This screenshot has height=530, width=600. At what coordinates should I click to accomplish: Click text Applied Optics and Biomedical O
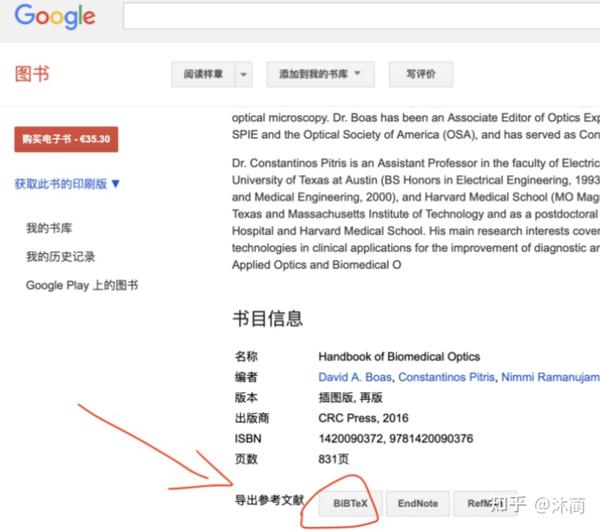pyautogui.click(x=316, y=265)
